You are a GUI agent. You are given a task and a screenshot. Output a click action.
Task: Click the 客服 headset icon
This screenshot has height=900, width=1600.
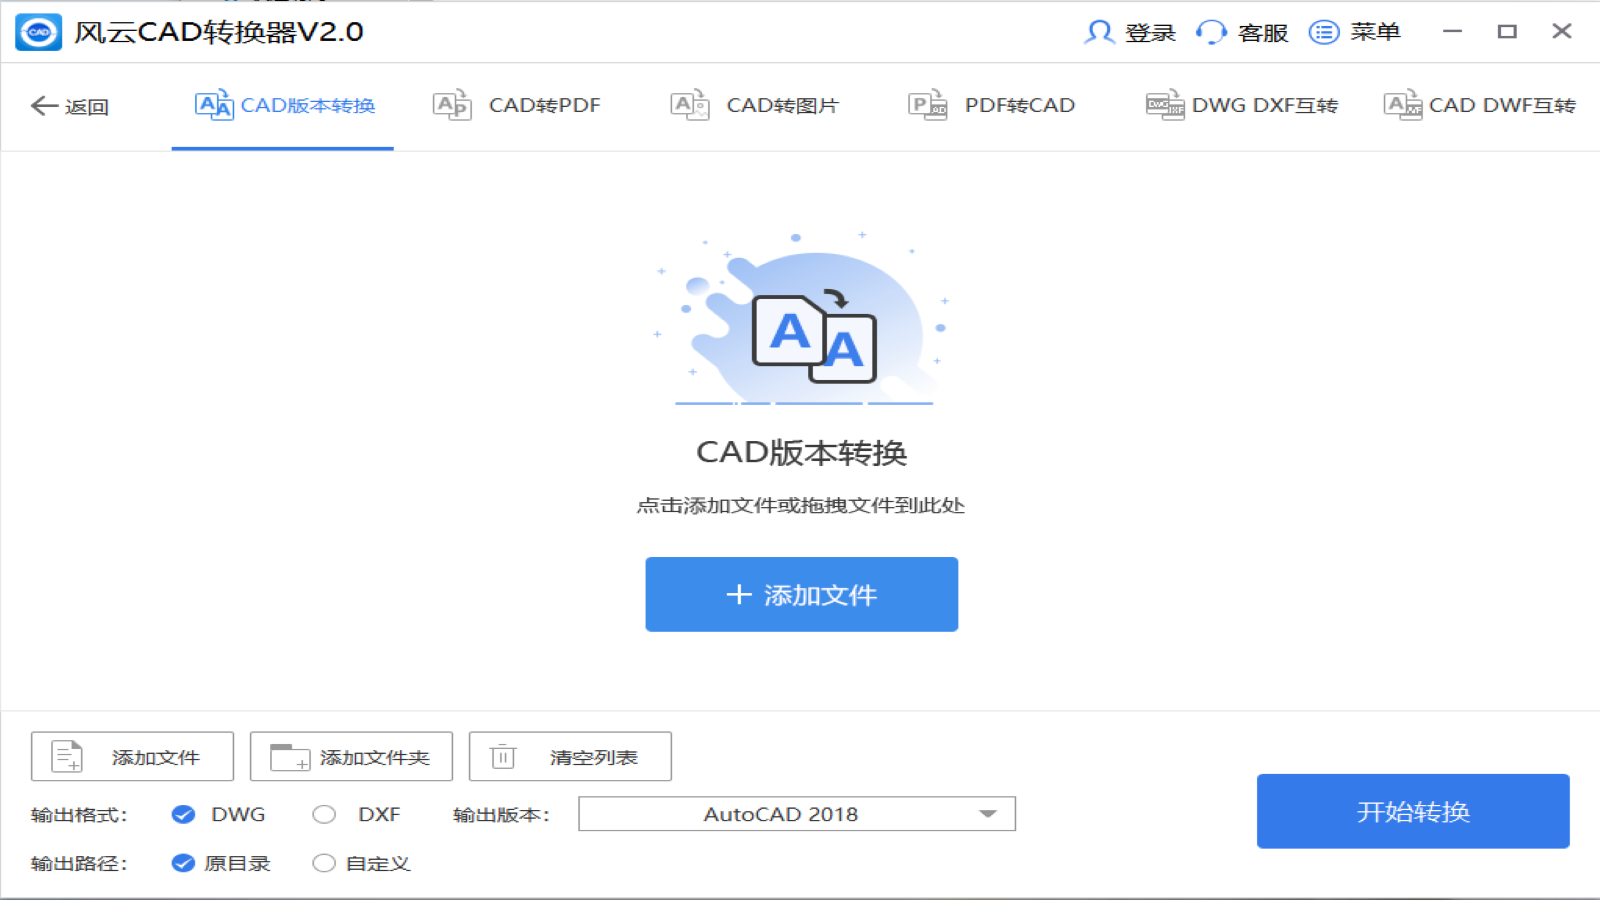tap(1210, 31)
